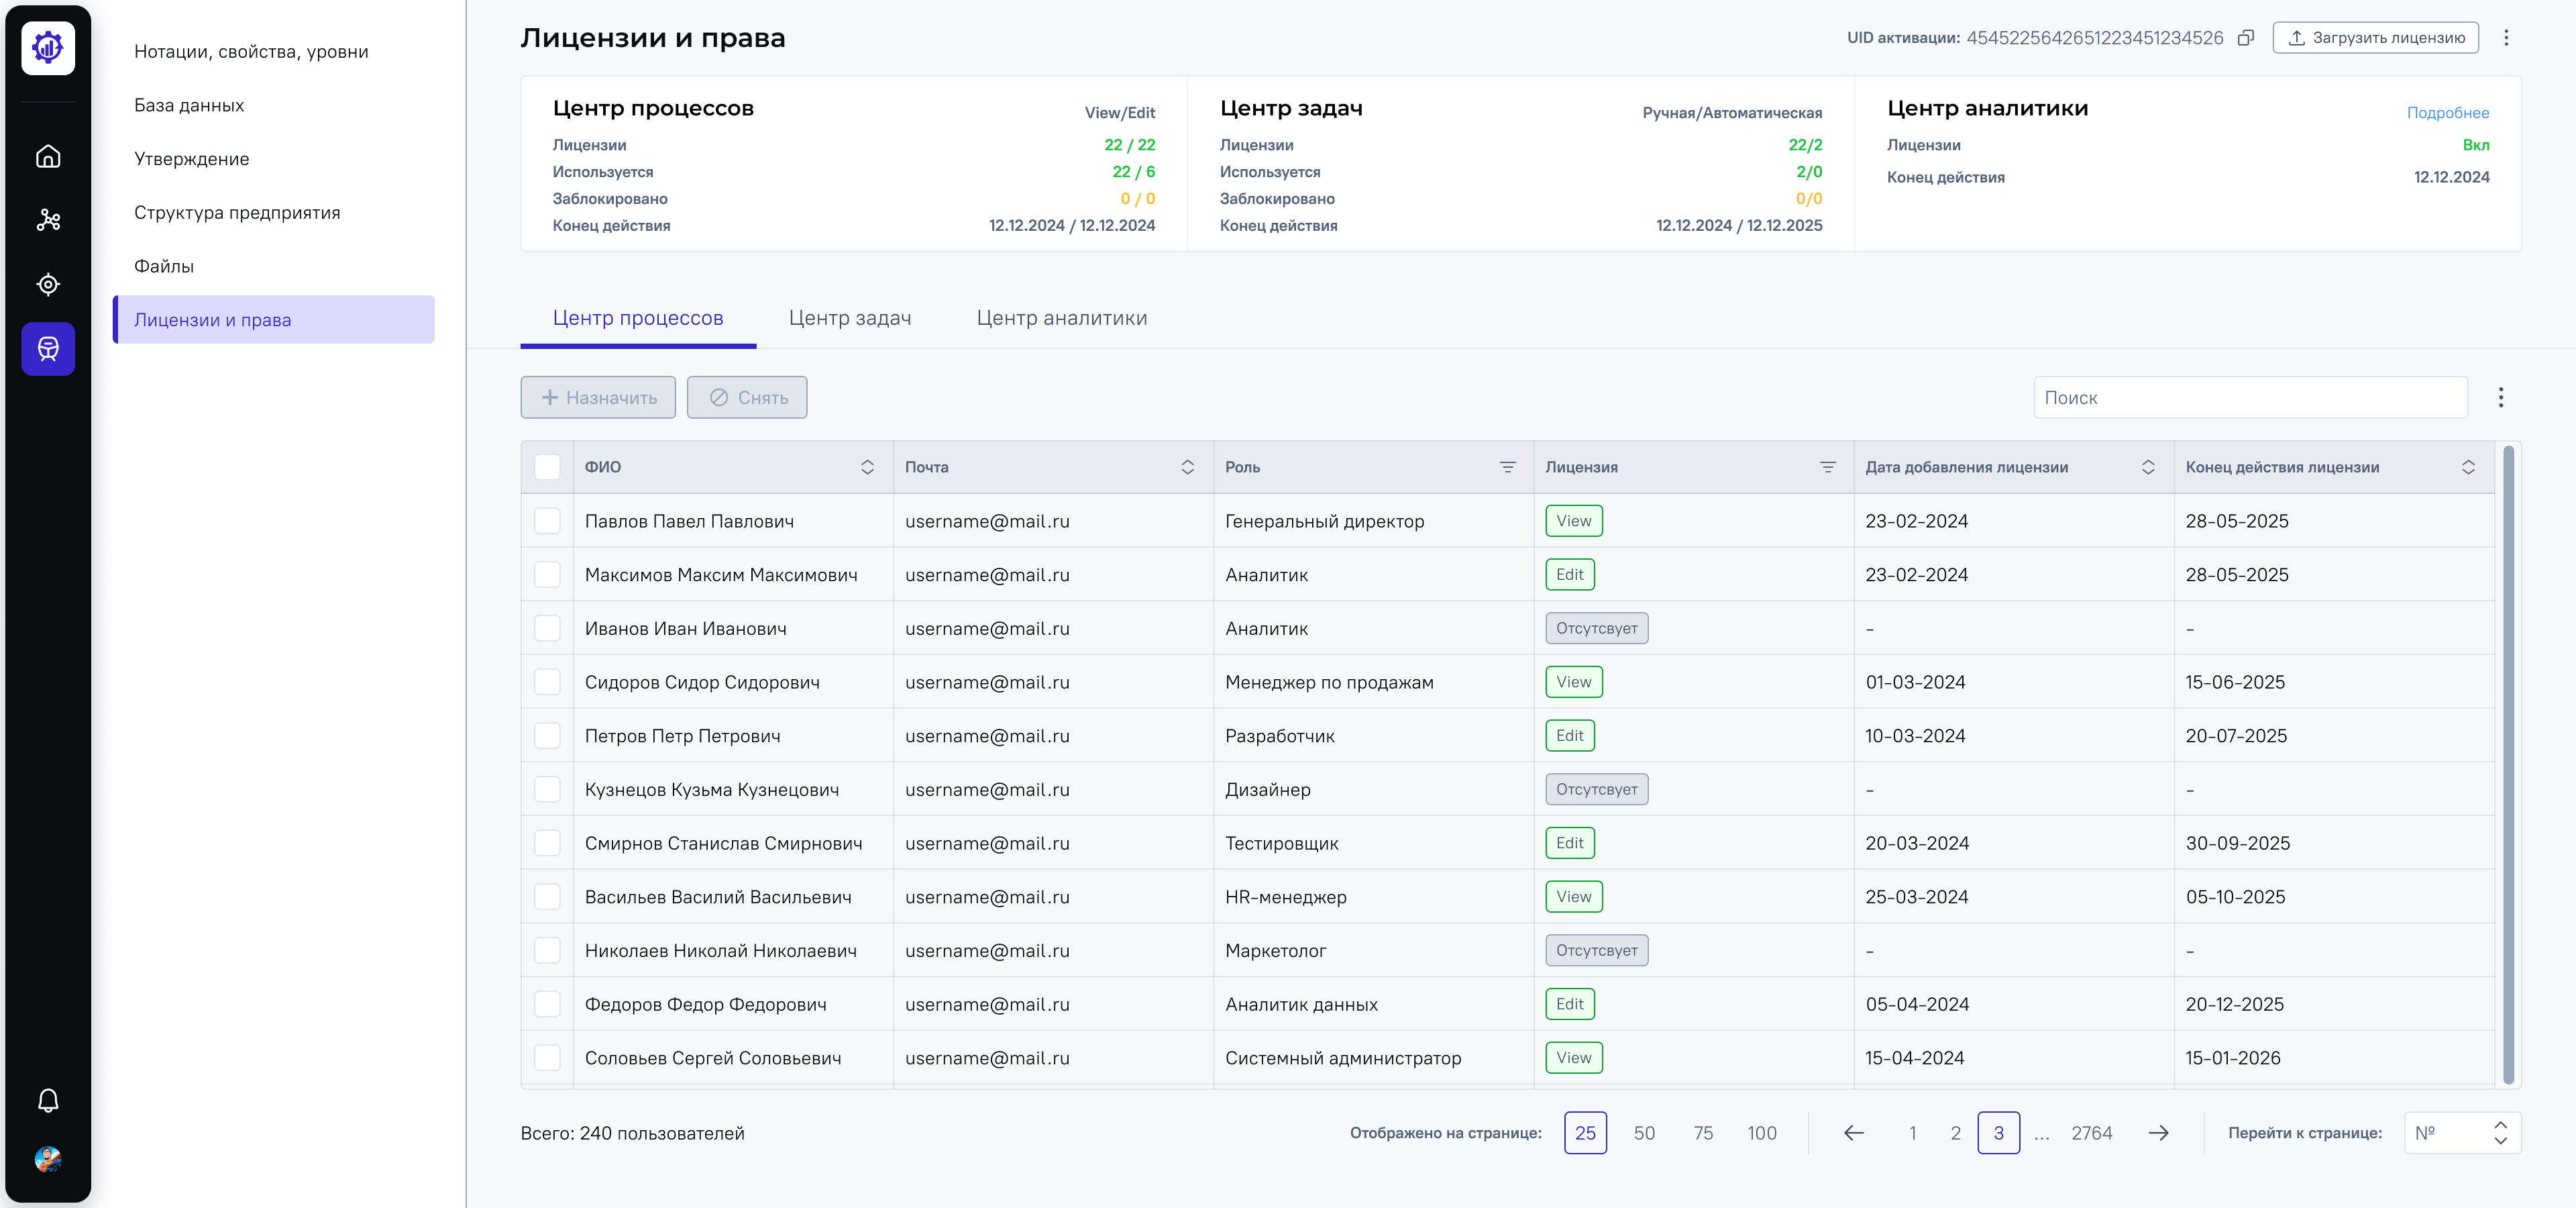Open the user avatar at sidebar bottom
The image size is (2576, 1208).
pos(48,1159)
